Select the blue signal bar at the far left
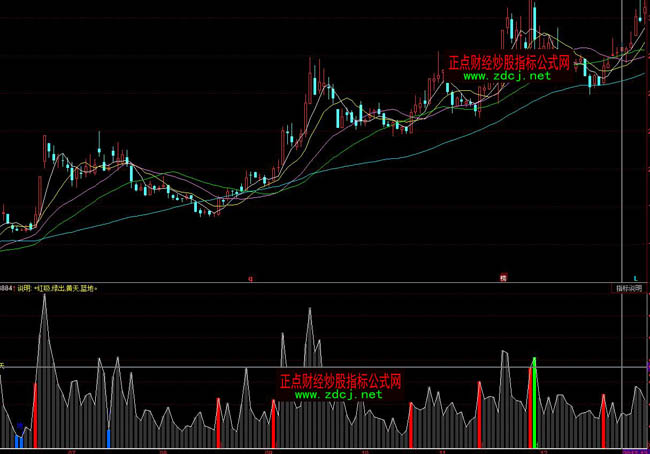This screenshot has height=454, width=650. coord(18,440)
